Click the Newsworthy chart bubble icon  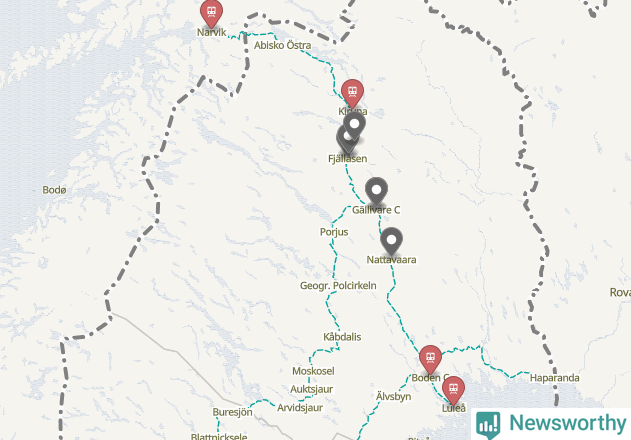click(488, 425)
